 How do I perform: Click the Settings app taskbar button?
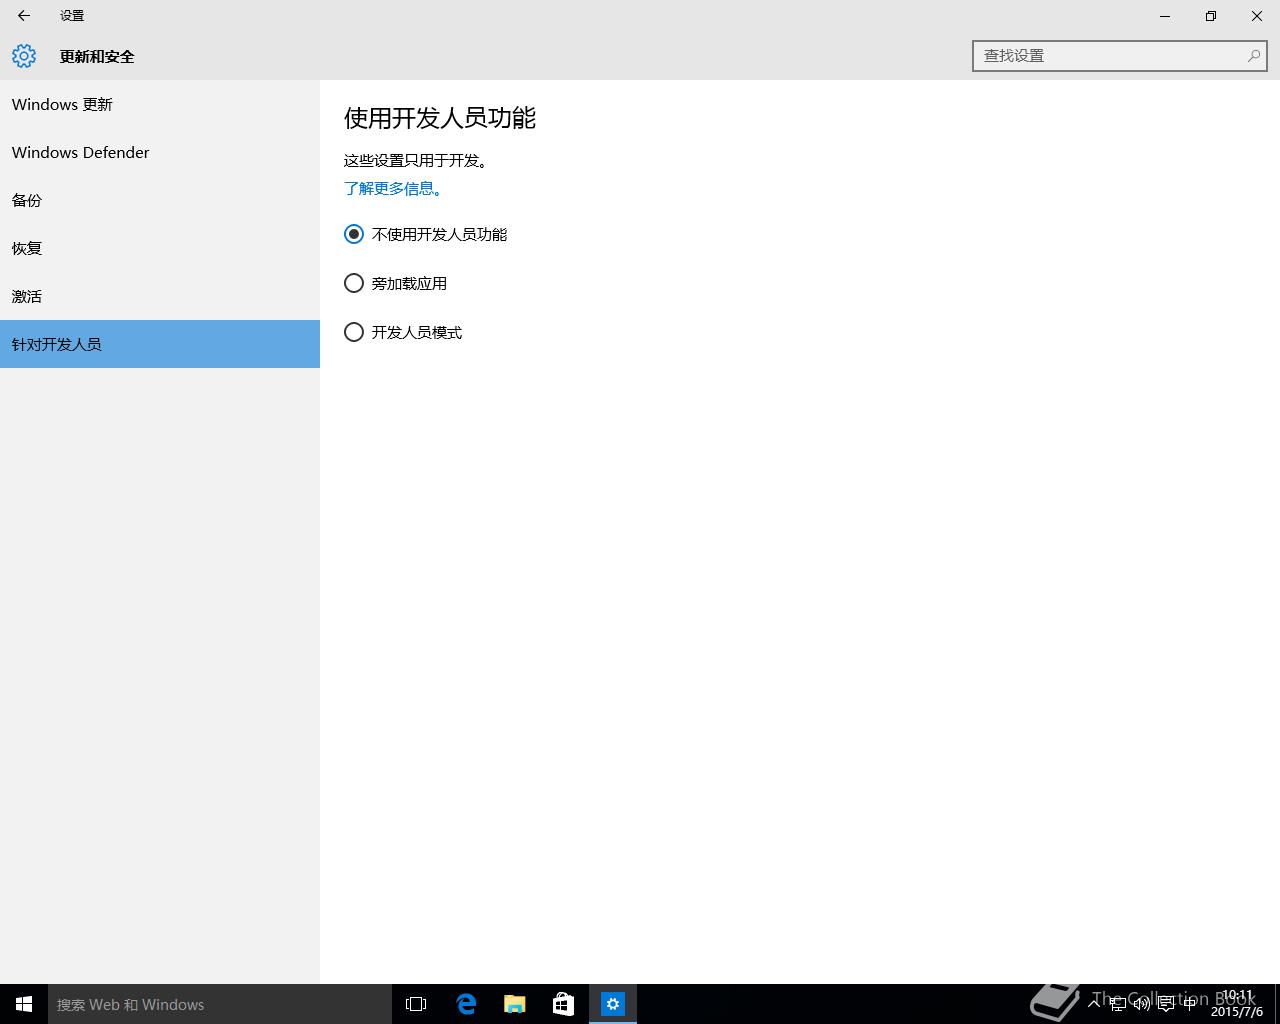pyautogui.click(x=613, y=1004)
